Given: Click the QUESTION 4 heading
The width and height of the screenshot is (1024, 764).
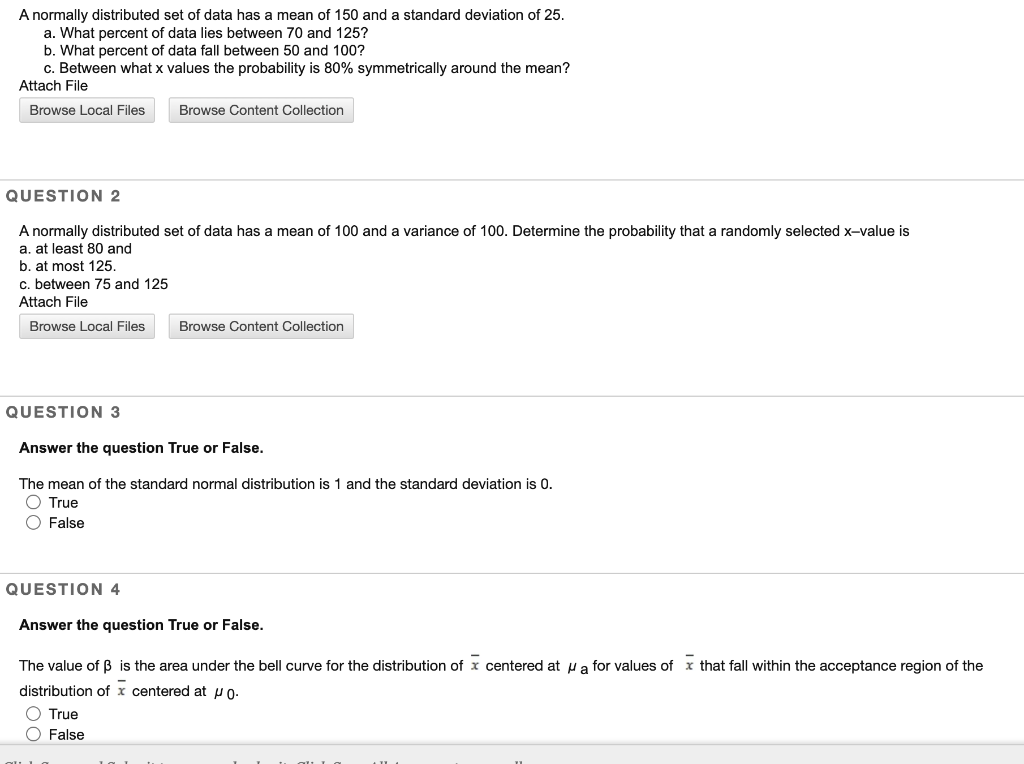Looking at the screenshot, I should pos(63,589).
